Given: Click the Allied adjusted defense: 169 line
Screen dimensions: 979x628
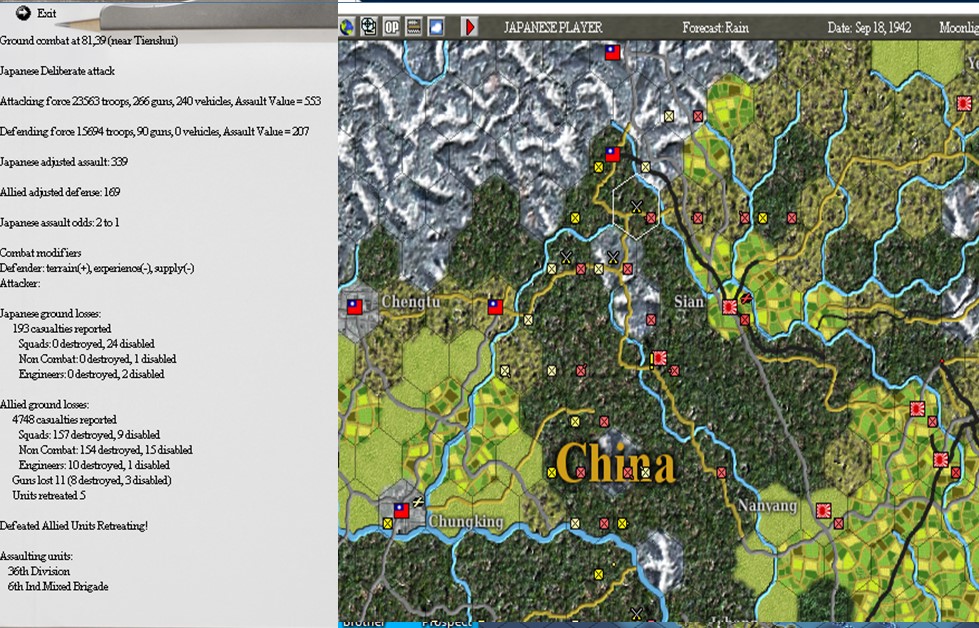Looking at the screenshot, I should 60,192.
